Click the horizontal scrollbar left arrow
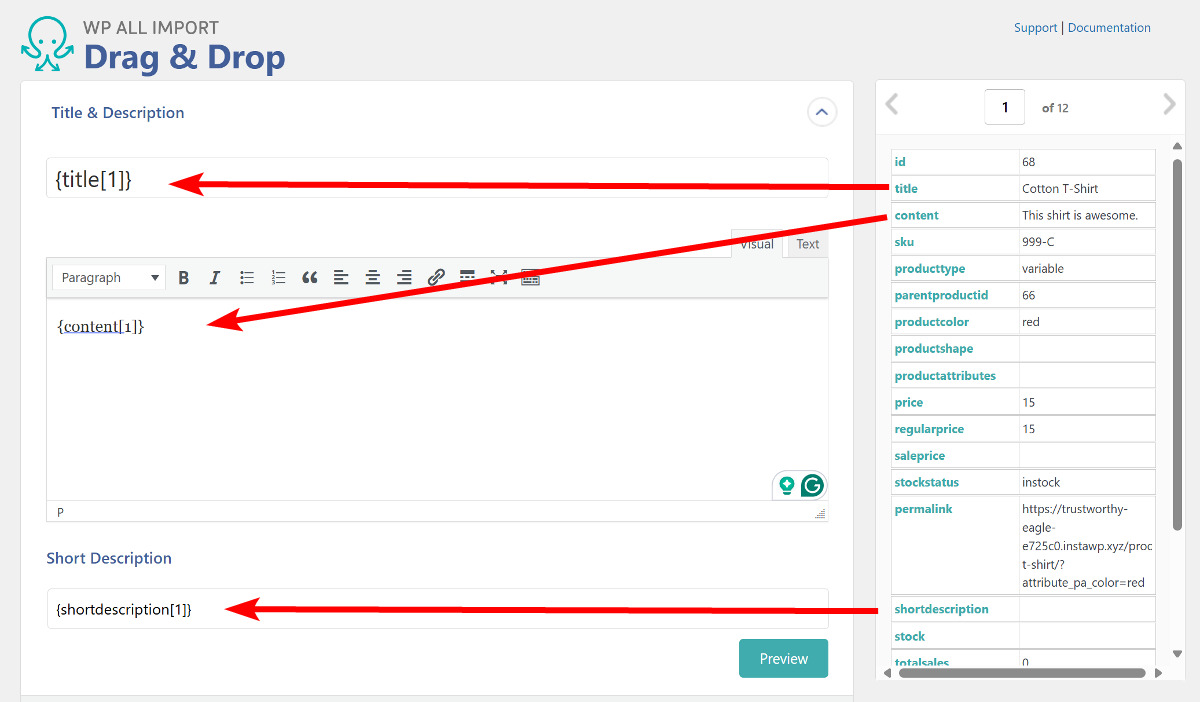The height and width of the screenshot is (702, 1200). [887, 673]
